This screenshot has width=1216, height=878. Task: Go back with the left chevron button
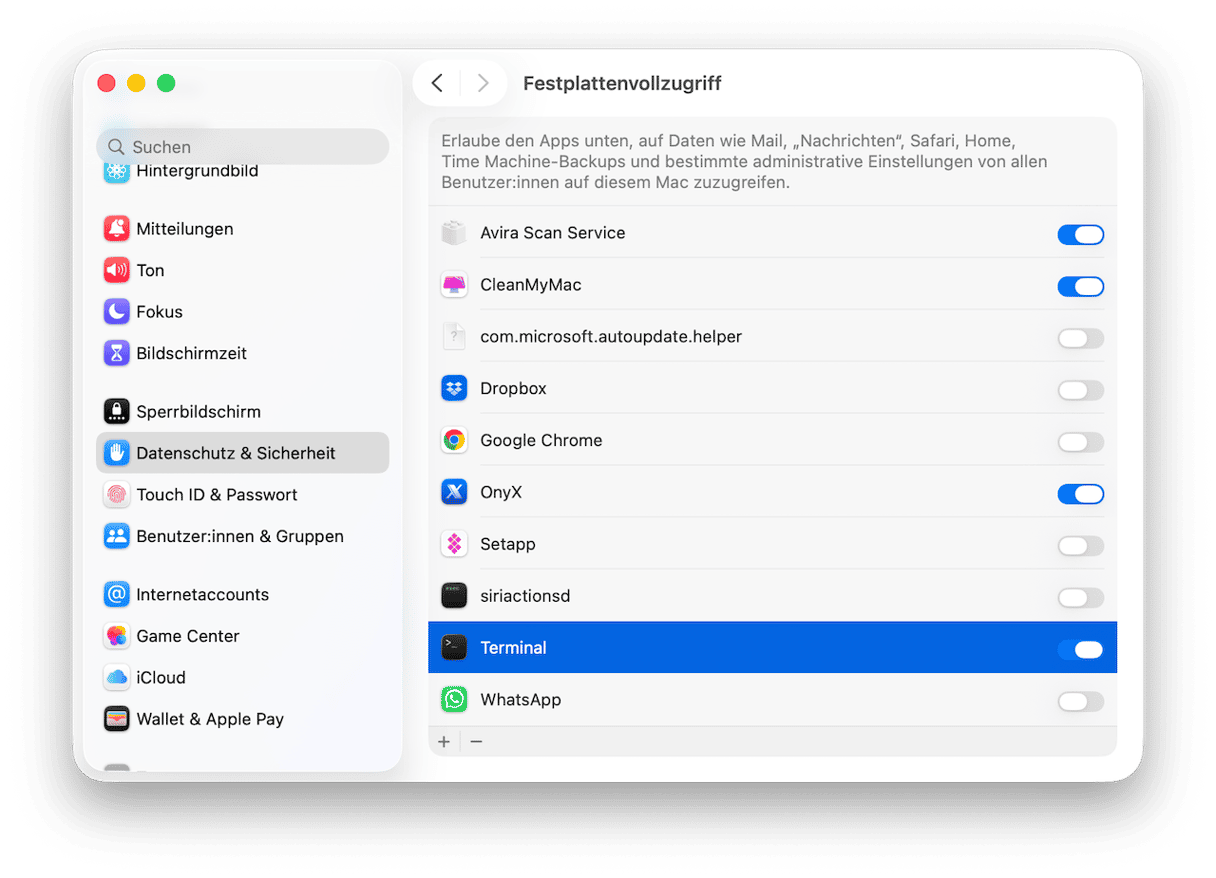pyautogui.click(x=437, y=83)
